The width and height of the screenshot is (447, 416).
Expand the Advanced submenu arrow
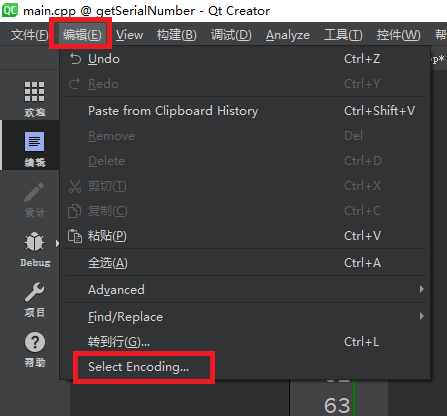click(x=422, y=289)
